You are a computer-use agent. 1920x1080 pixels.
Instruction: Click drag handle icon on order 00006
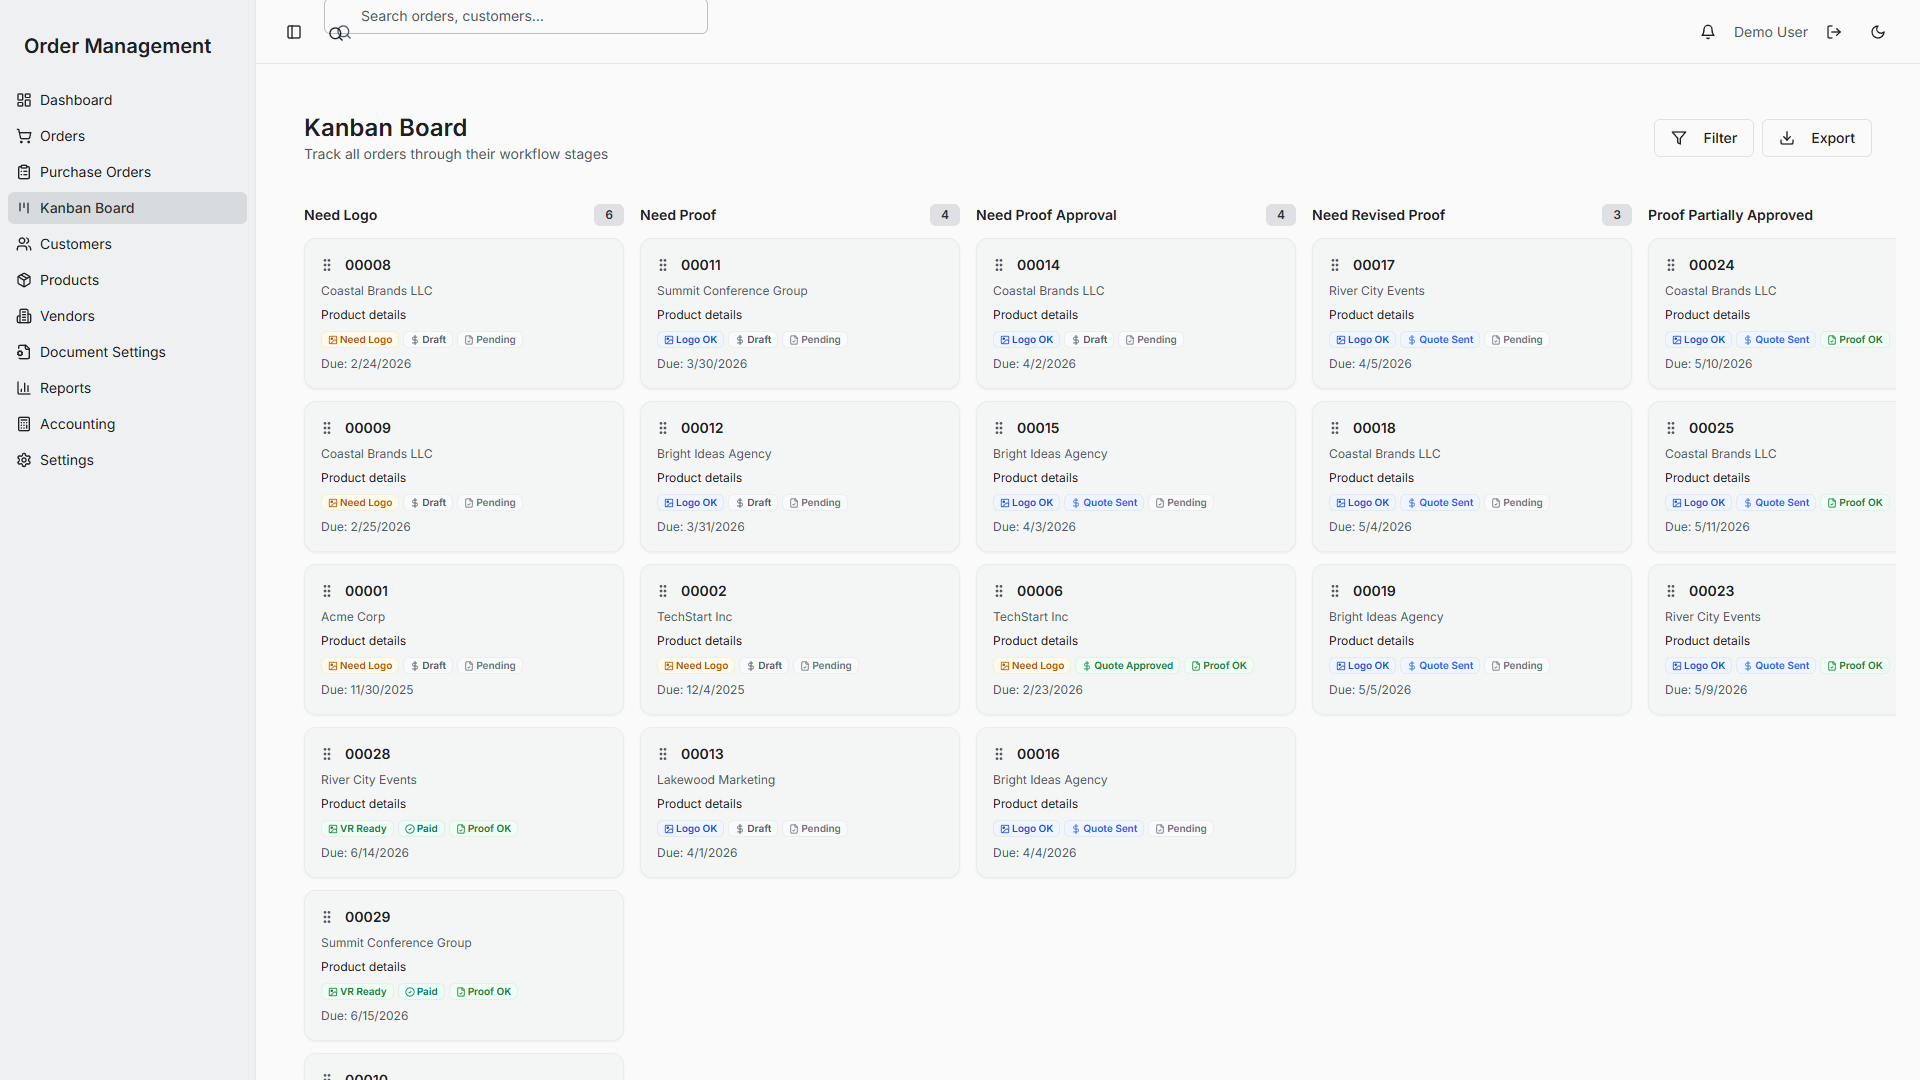click(999, 591)
